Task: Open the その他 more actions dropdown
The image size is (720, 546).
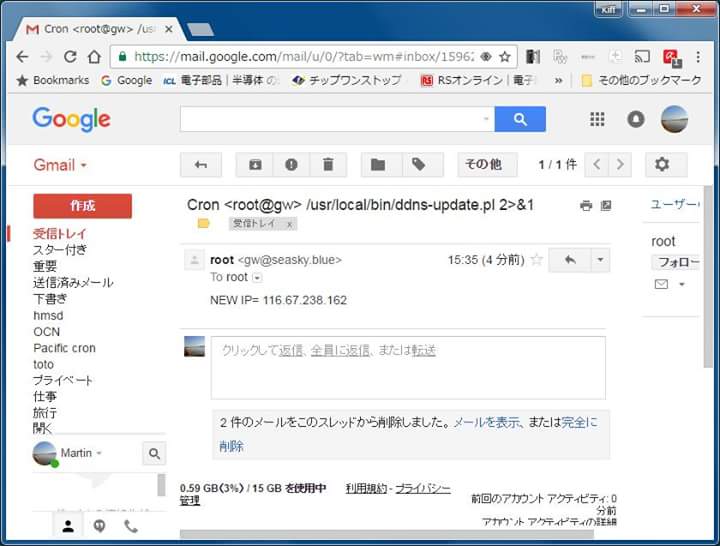Action: tap(487, 164)
